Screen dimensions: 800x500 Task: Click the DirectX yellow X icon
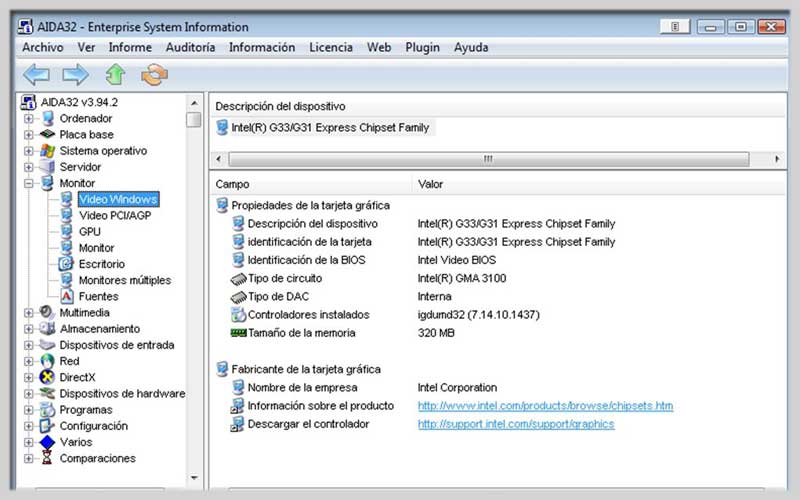[x=47, y=377]
